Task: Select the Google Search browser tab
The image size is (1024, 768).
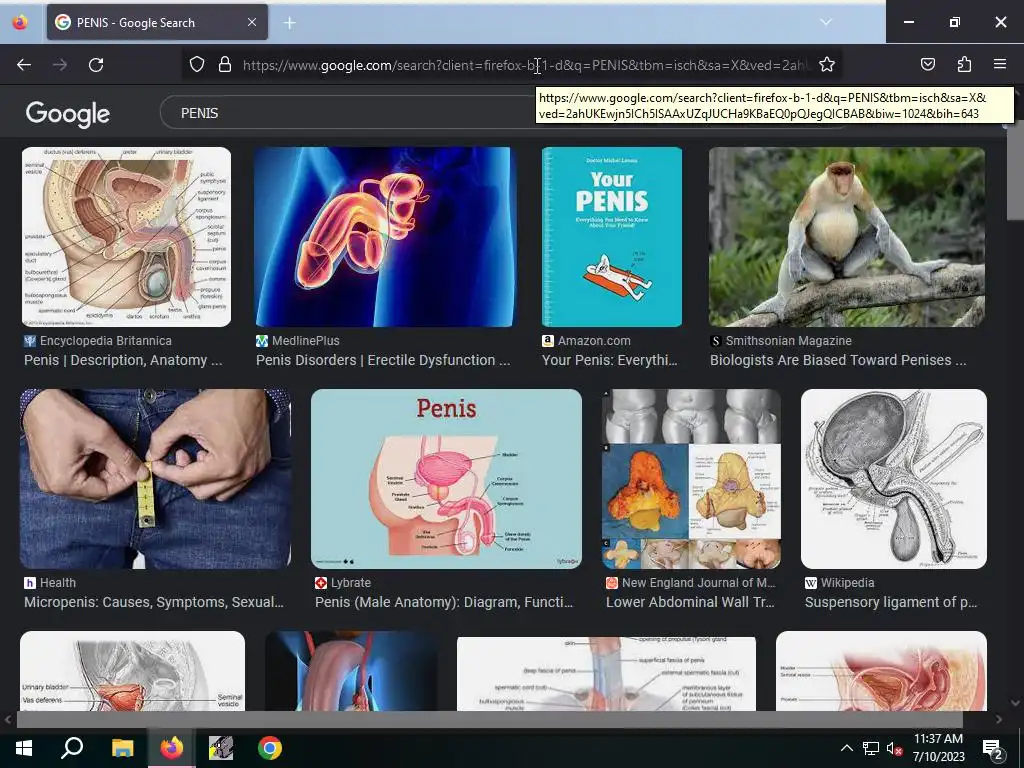Action: pos(157,22)
